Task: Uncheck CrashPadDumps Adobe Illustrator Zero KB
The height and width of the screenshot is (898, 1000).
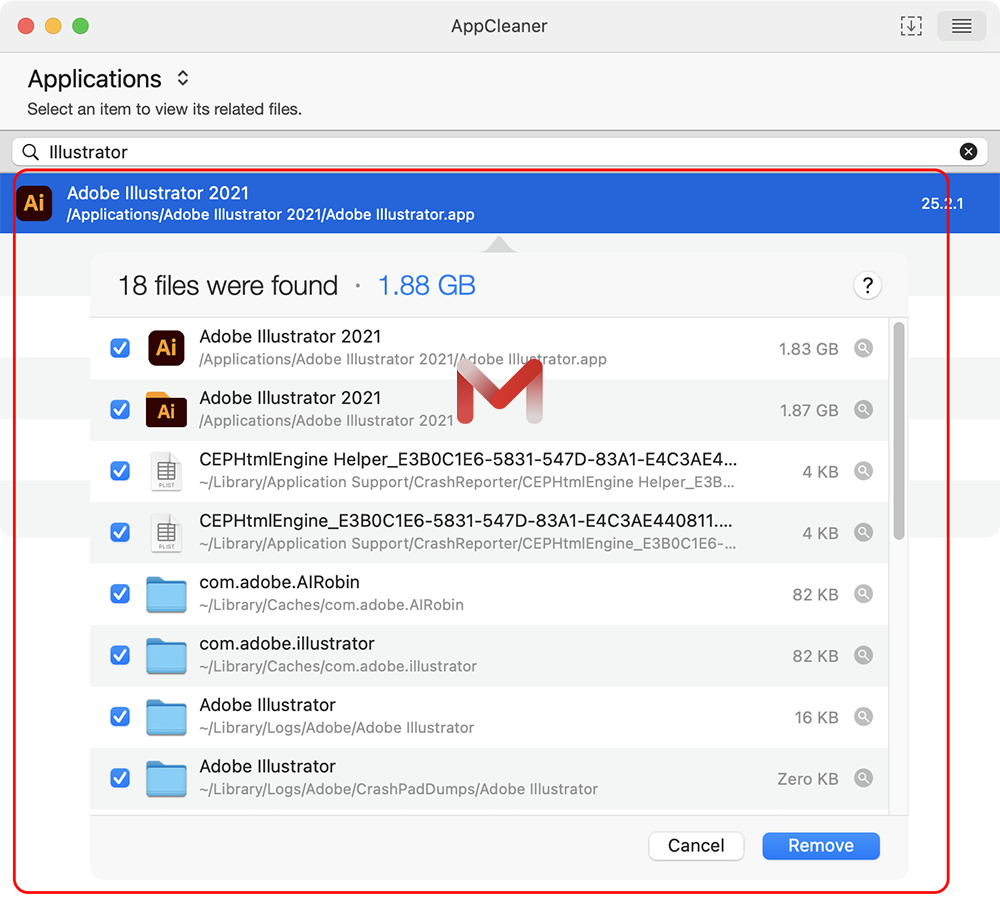Action: pyautogui.click(x=120, y=778)
